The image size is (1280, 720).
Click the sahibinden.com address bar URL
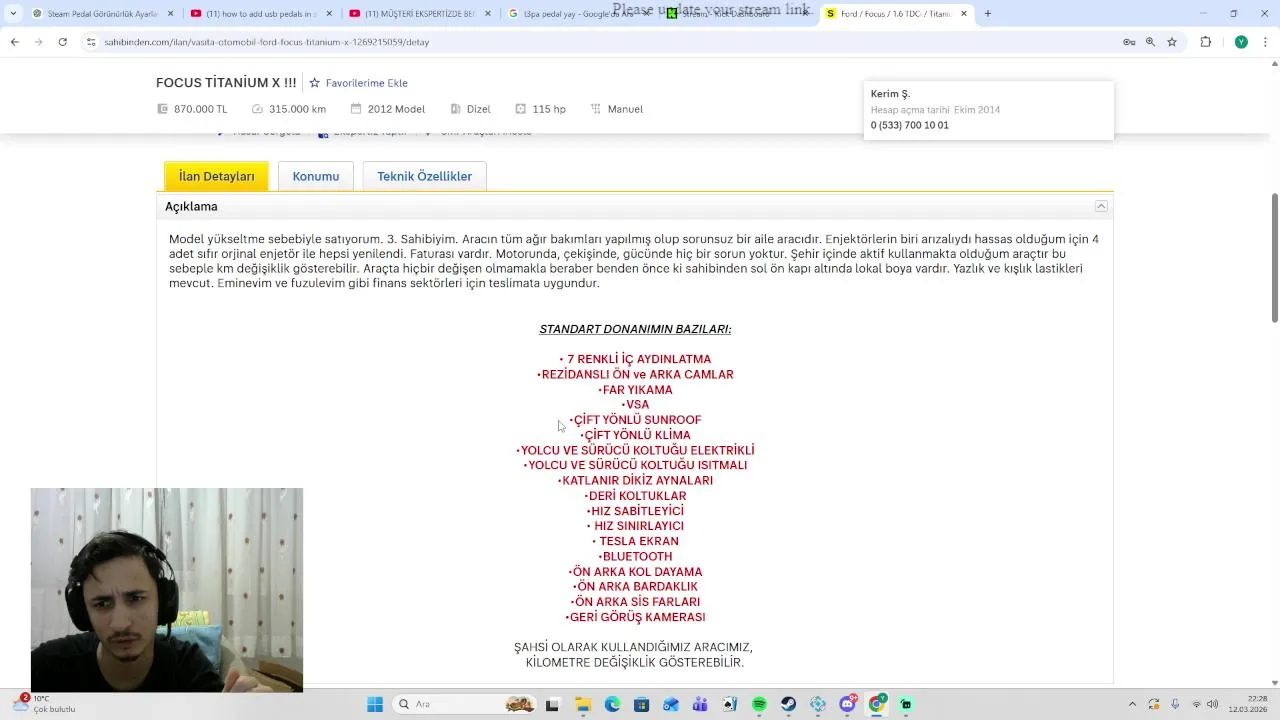[x=267, y=42]
